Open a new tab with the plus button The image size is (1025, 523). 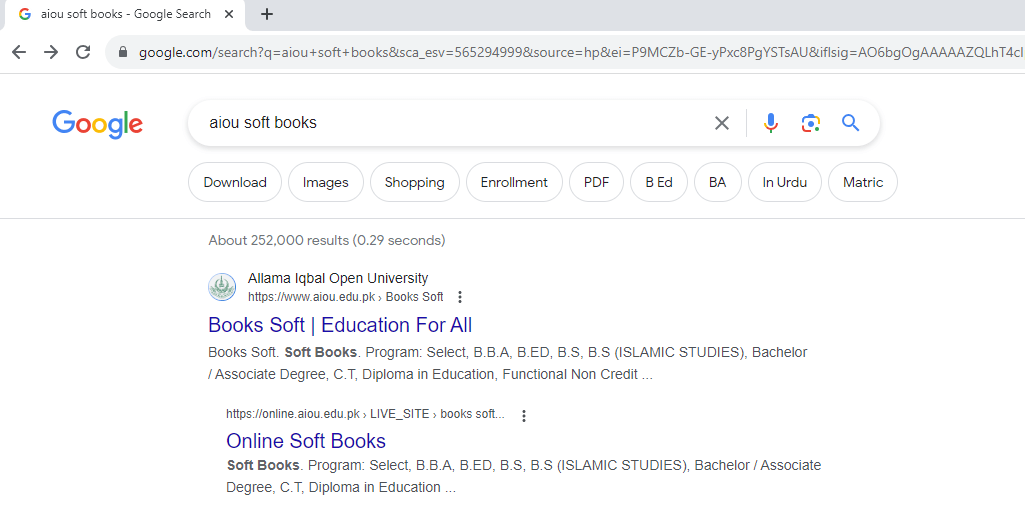pyautogui.click(x=267, y=14)
